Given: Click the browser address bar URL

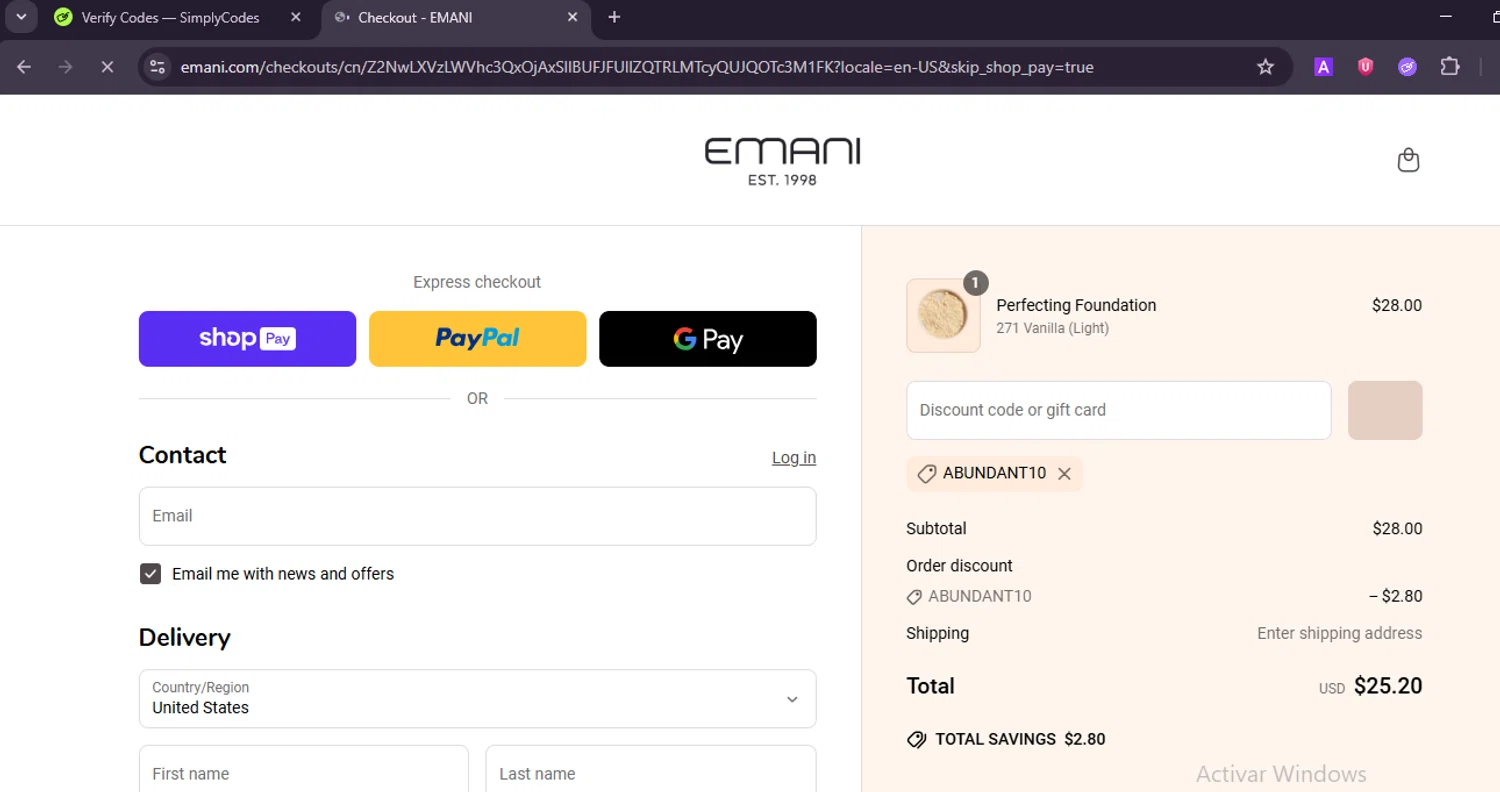Looking at the screenshot, I should [x=637, y=67].
